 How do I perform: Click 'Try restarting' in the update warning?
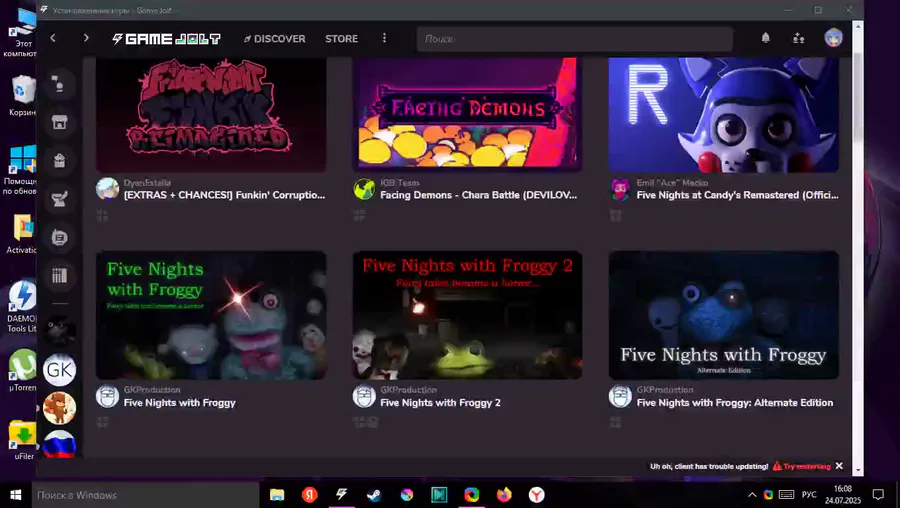click(x=801, y=466)
